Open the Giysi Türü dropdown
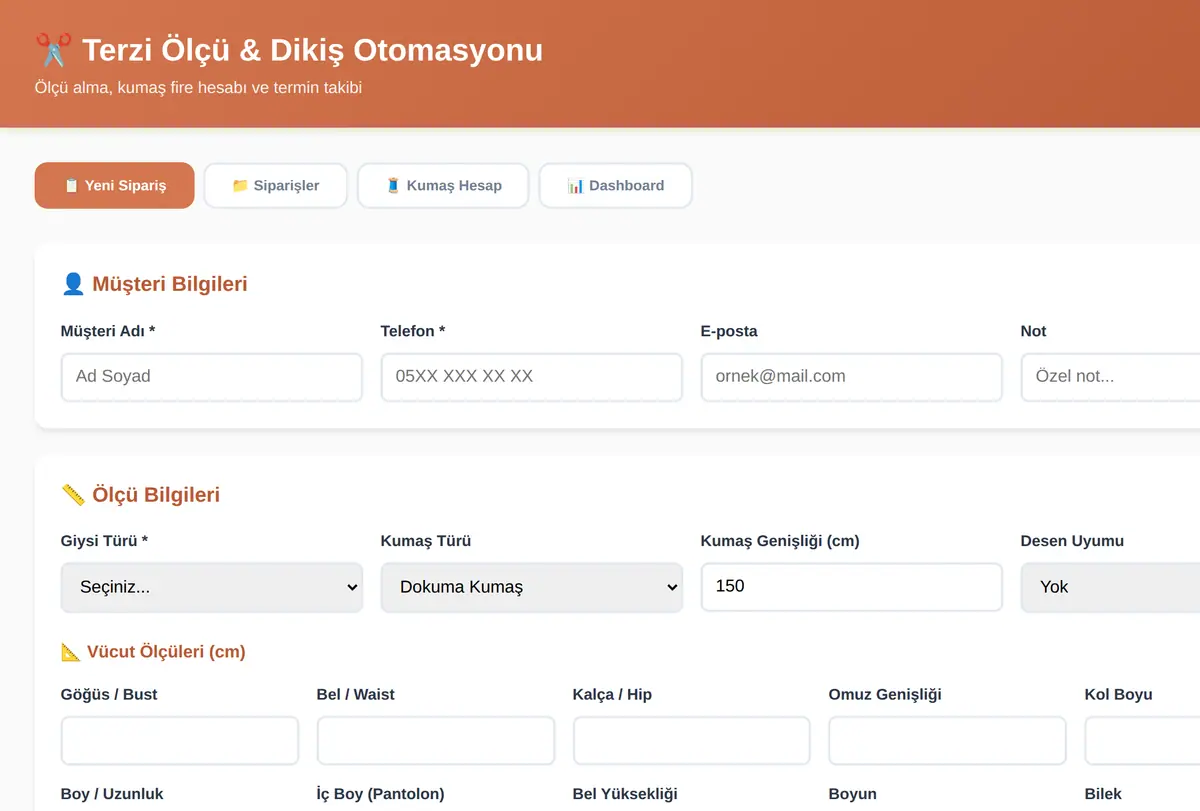 pos(212,587)
